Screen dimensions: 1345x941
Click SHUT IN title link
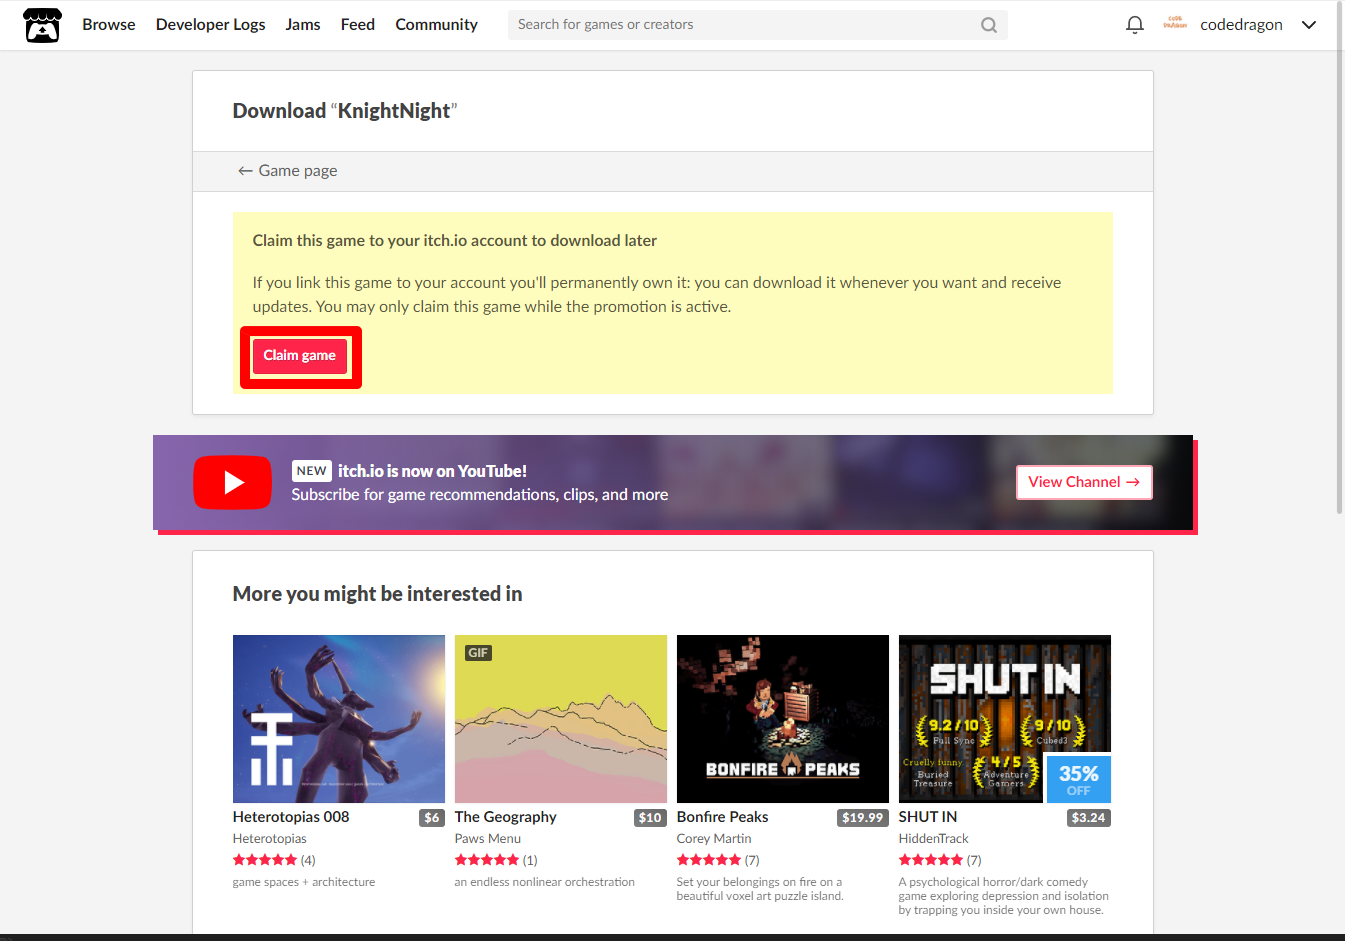click(x=928, y=817)
